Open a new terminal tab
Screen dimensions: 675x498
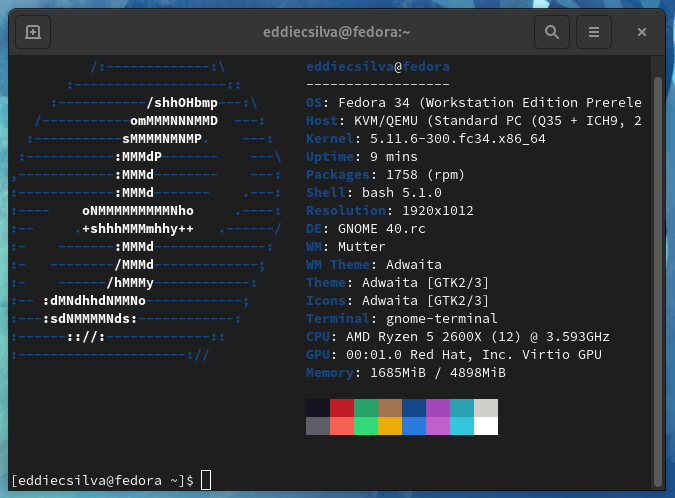pyautogui.click(x=32, y=32)
